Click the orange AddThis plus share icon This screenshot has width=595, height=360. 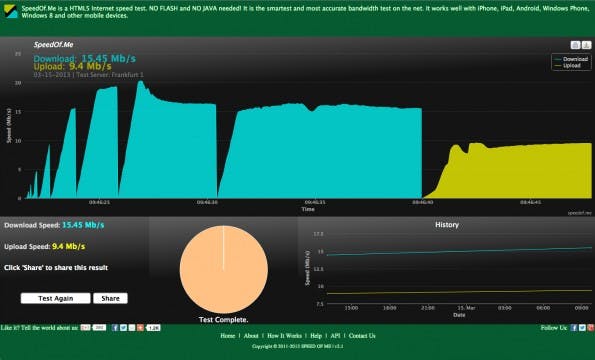click(140, 327)
